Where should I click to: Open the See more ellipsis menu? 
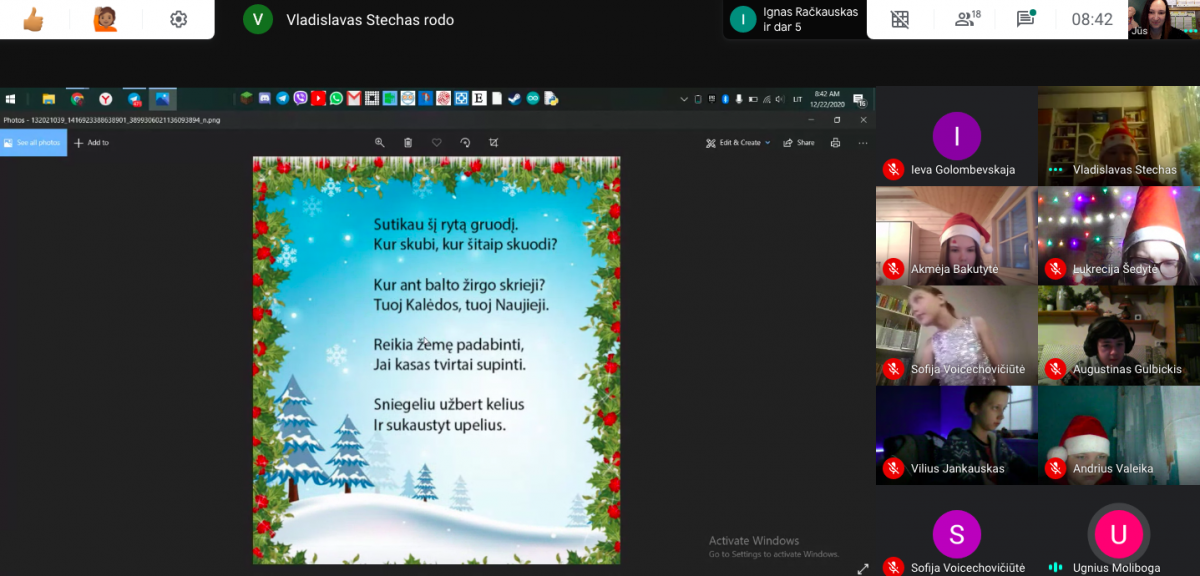point(863,143)
